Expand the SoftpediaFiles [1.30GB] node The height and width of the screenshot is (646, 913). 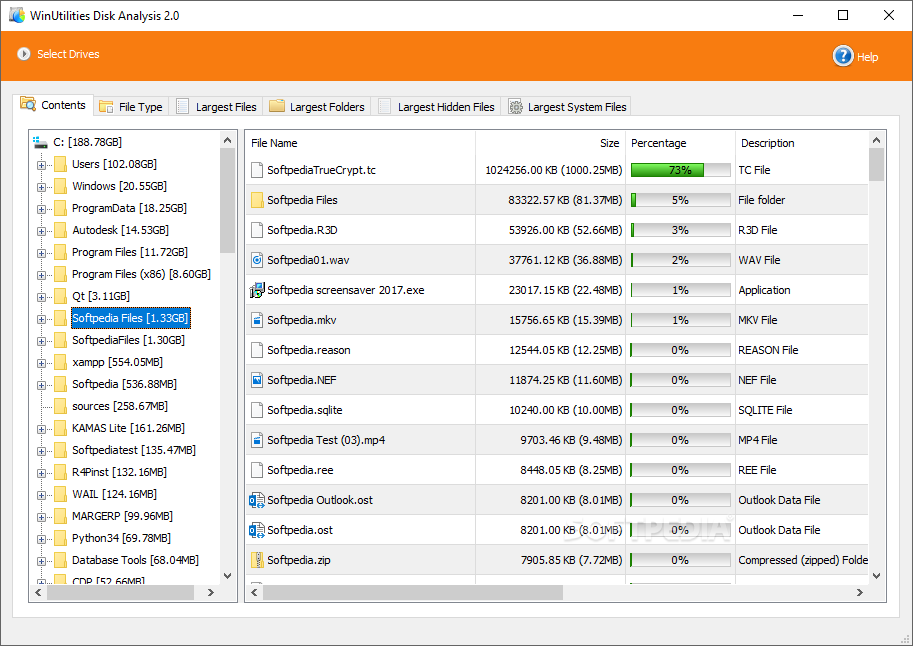tap(41, 341)
